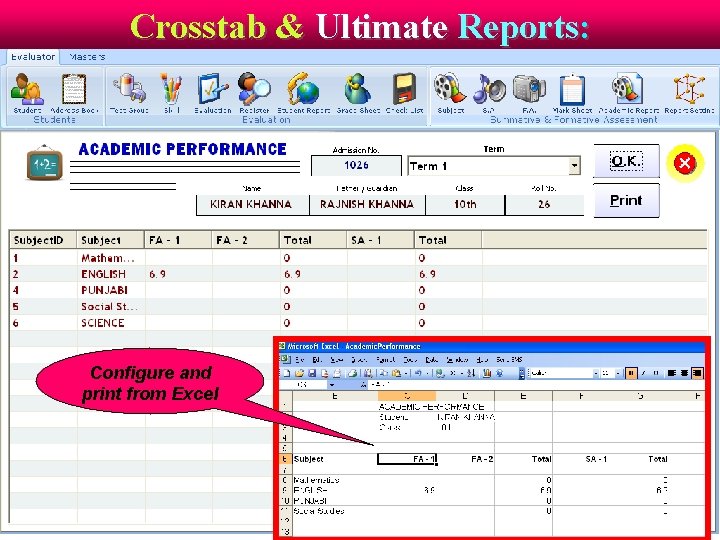Click the Chart Wizard icon in Excel
The width and height of the screenshot is (720, 540).
click(x=487, y=373)
